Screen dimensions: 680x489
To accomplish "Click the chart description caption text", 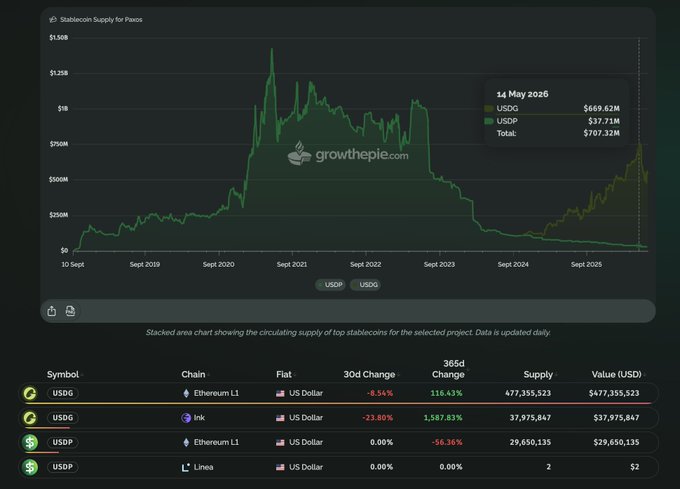I will [348, 333].
